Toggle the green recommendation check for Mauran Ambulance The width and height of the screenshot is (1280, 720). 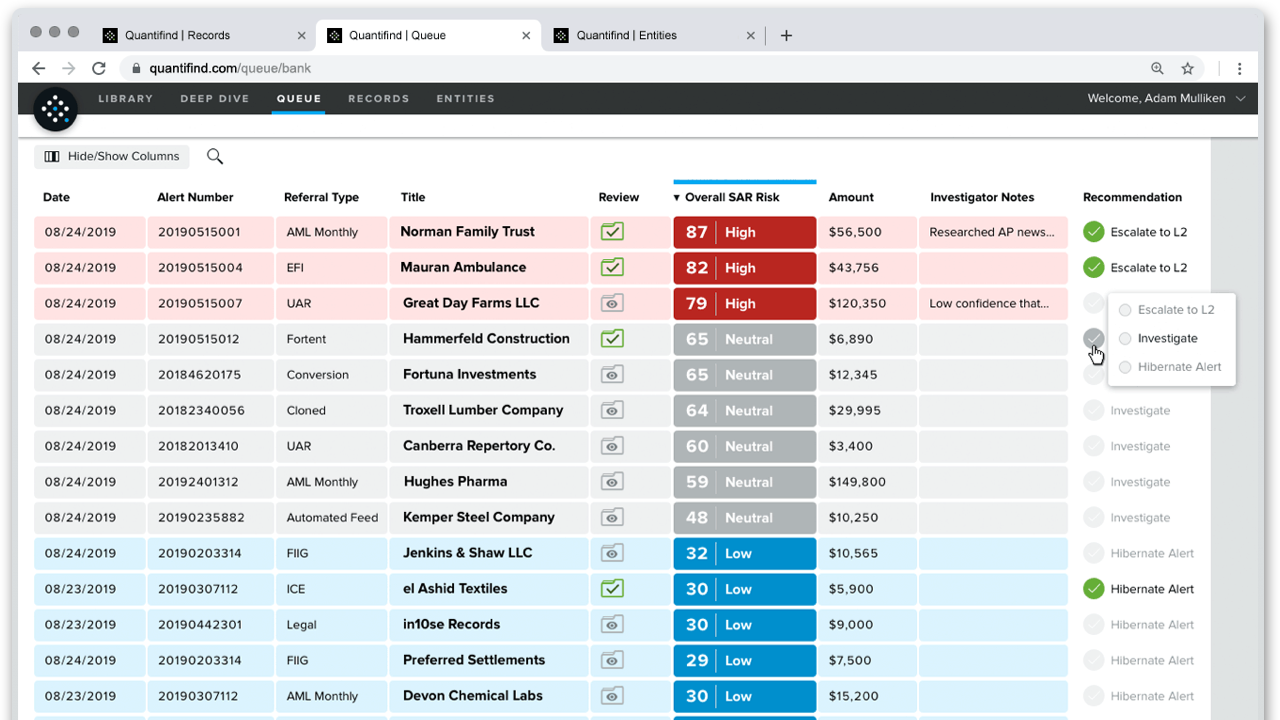[x=1094, y=267]
